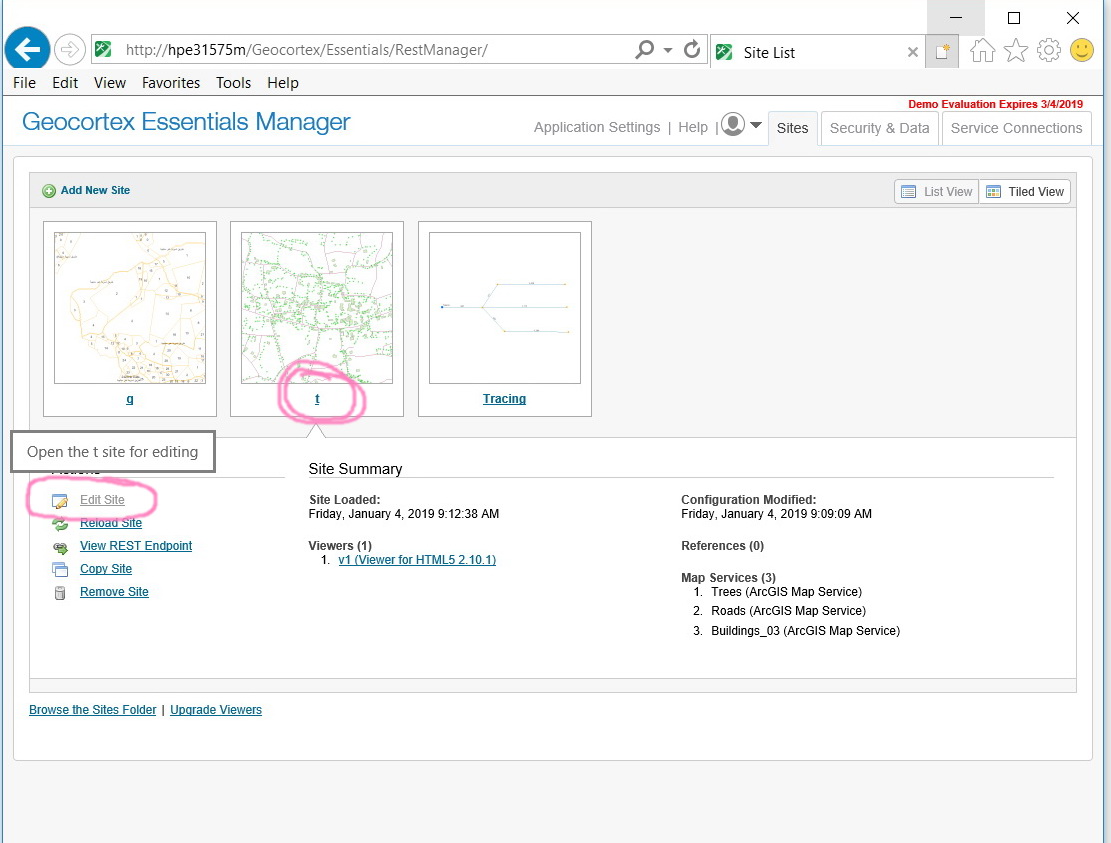1111x843 pixels.
Task: Switch to List View
Action: 937,191
